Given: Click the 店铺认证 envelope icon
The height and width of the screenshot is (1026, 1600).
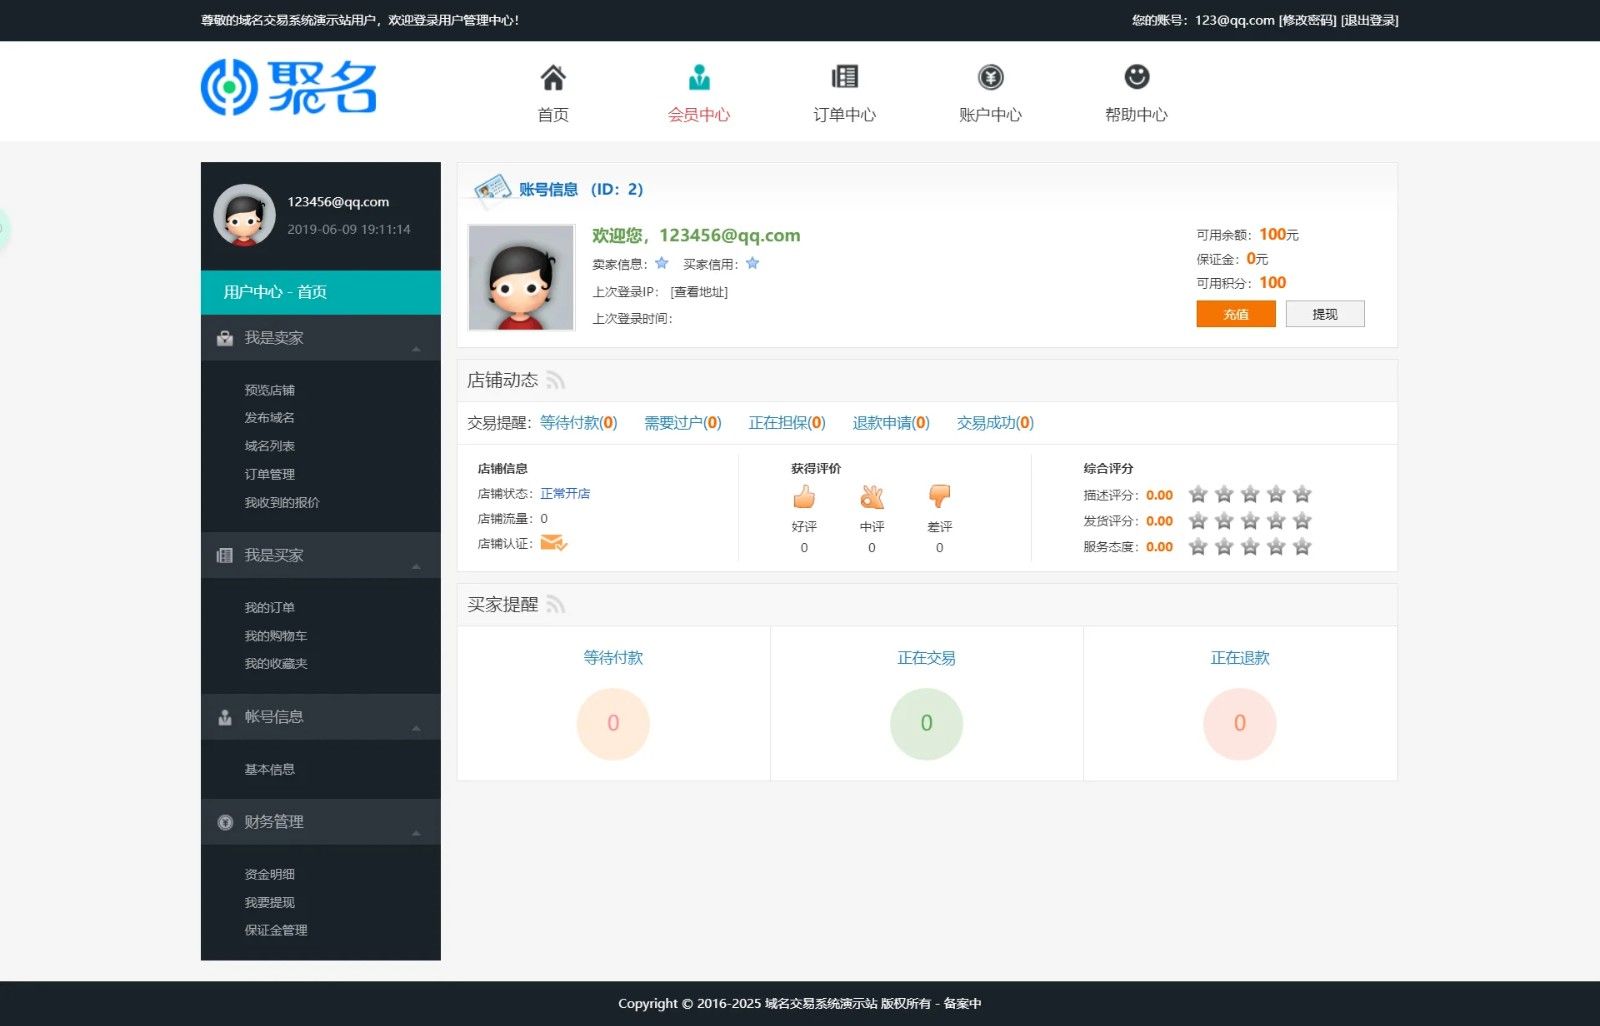Looking at the screenshot, I should click(553, 543).
